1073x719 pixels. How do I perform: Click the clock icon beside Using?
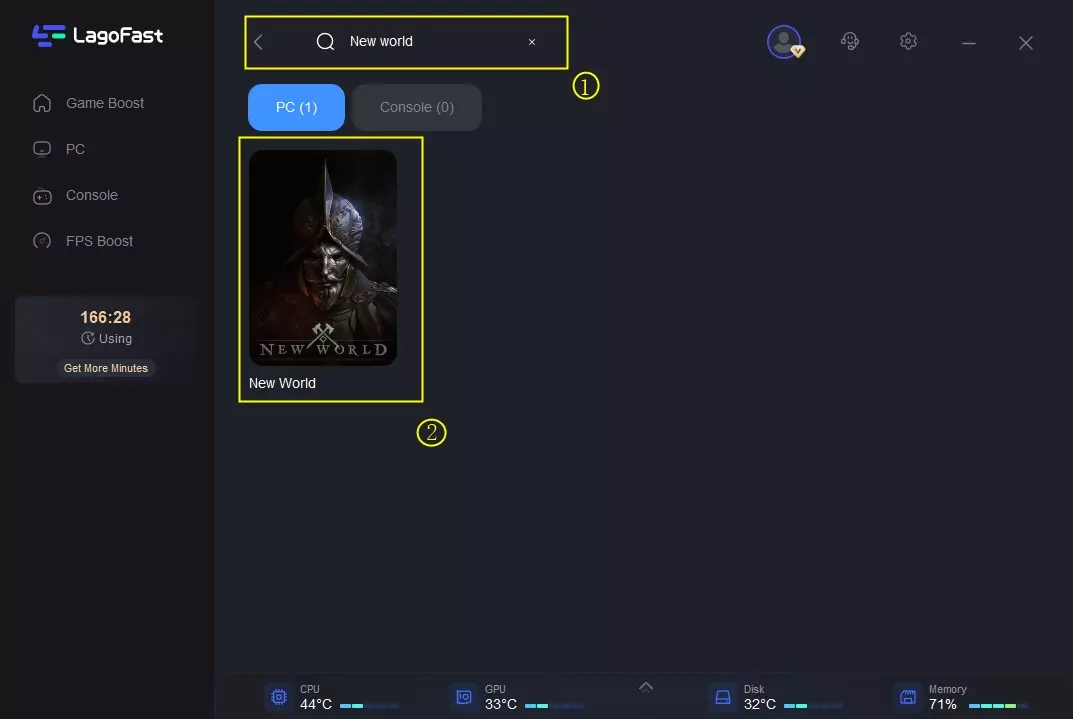coord(88,338)
